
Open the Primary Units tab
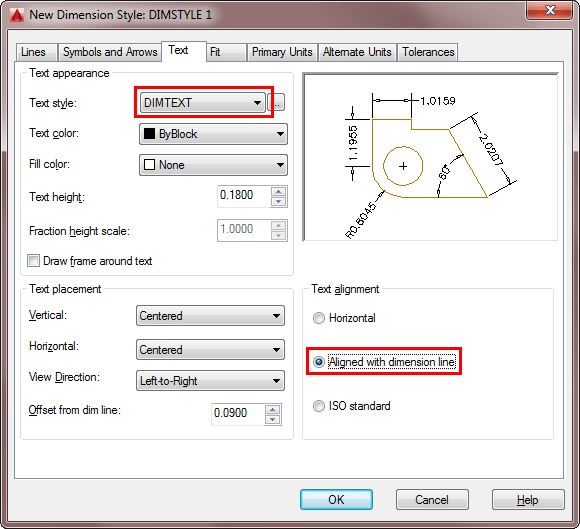pyautogui.click(x=282, y=52)
